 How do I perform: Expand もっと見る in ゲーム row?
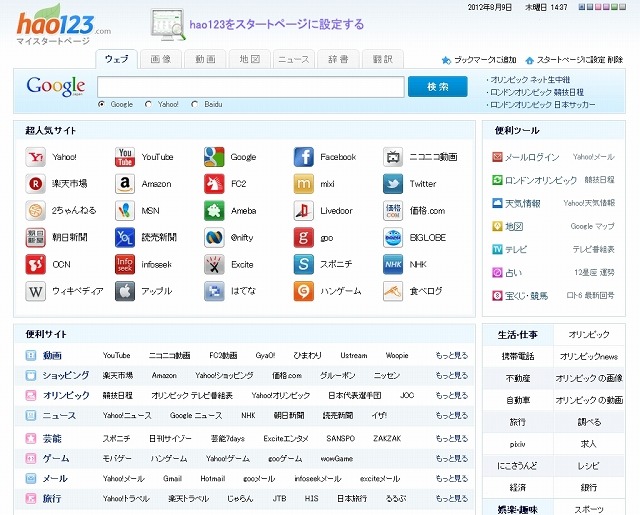tap(451, 459)
